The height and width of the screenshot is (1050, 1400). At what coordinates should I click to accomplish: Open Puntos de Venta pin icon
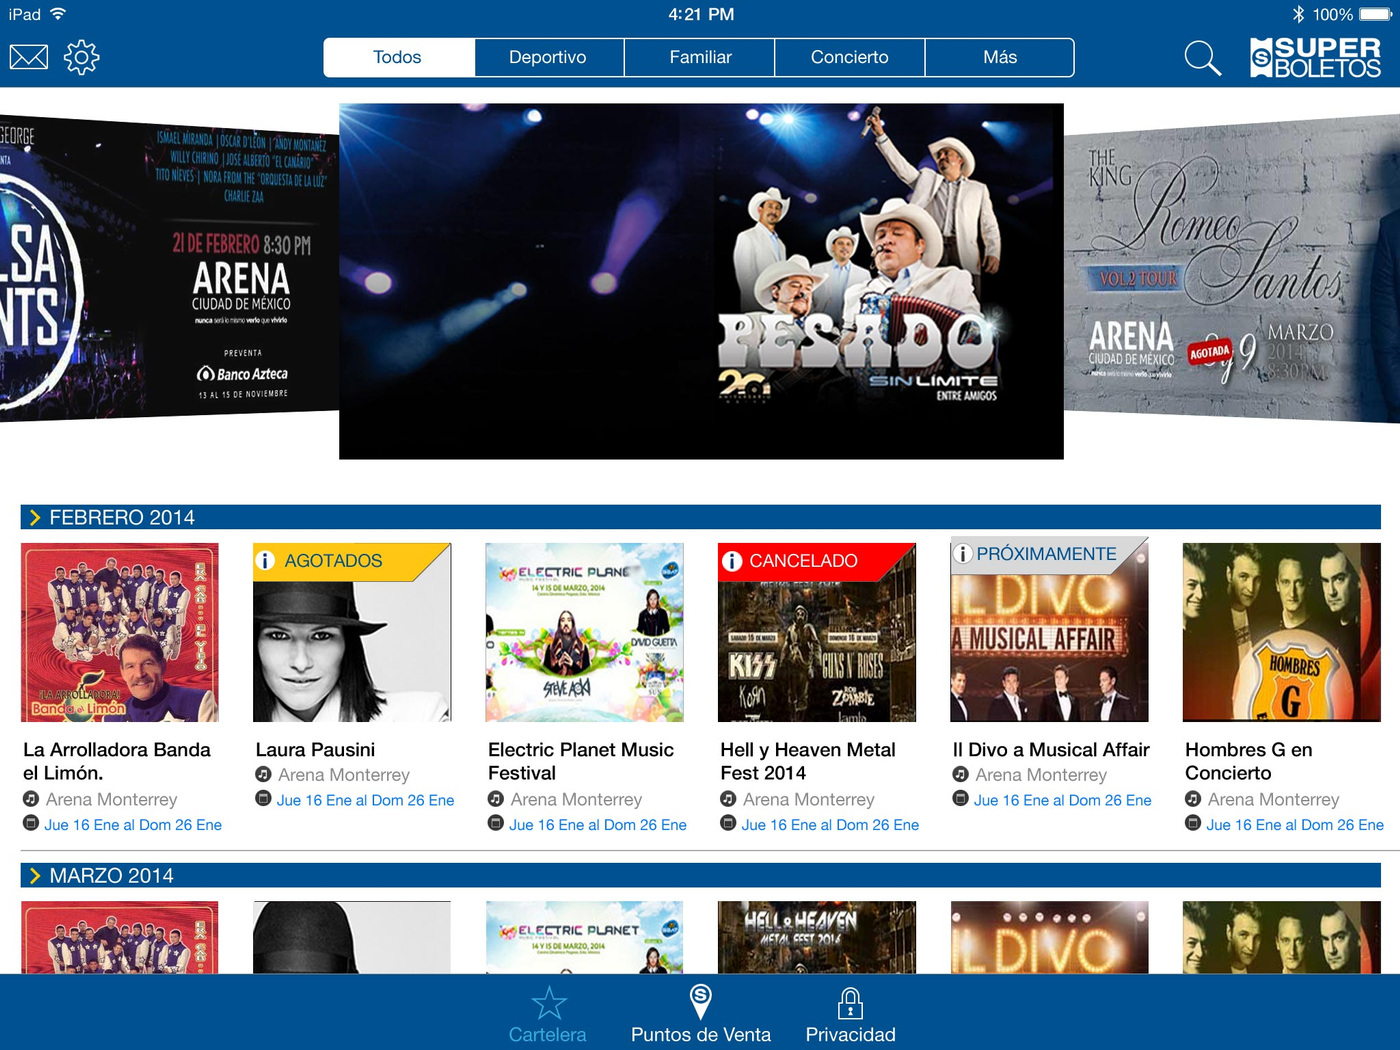tap(700, 1001)
